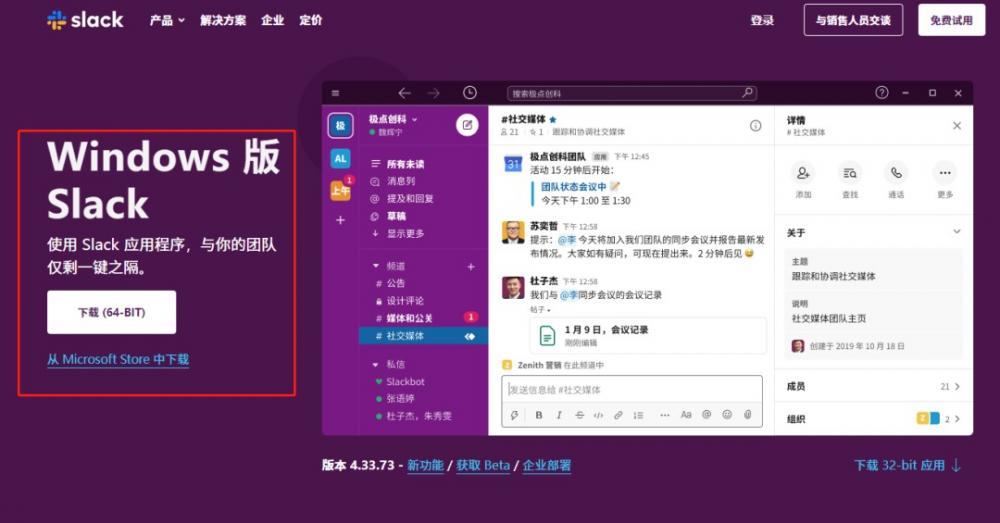This screenshot has height=523, width=1000.
Task: Click the 免费试用 button
Action: point(952,20)
